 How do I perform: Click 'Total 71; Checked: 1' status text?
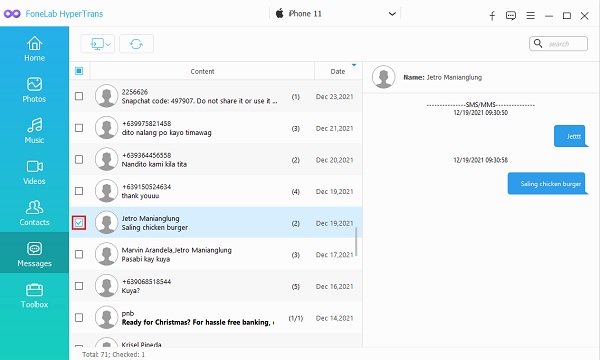[114, 355]
